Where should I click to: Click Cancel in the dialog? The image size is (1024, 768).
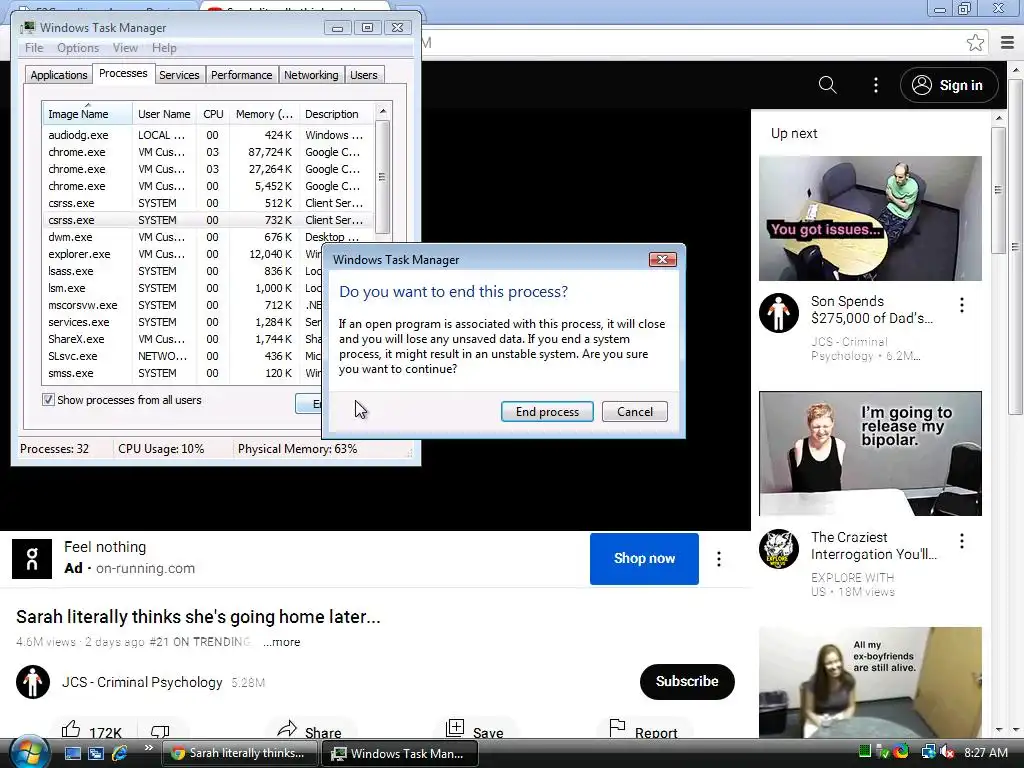pos(635,411)
